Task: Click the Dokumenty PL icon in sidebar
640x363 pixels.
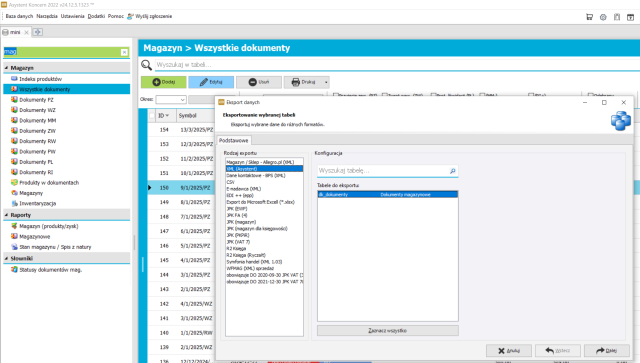Action: (x=14, y=162)
